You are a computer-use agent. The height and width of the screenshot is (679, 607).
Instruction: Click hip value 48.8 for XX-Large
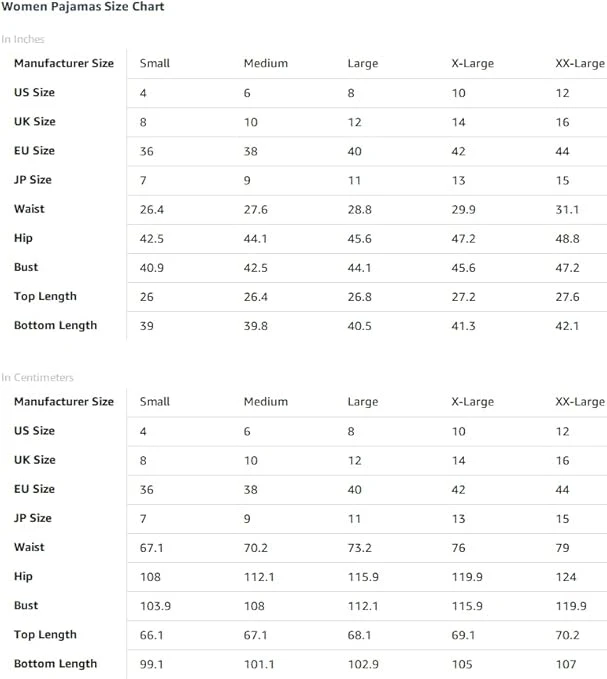point(567,238)
